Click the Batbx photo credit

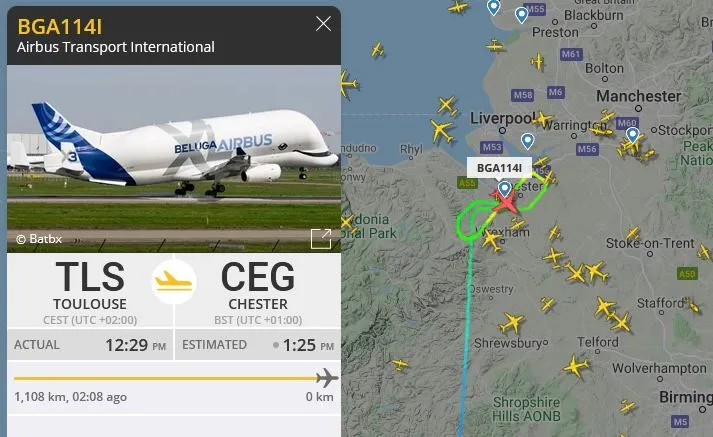point(39,239)
